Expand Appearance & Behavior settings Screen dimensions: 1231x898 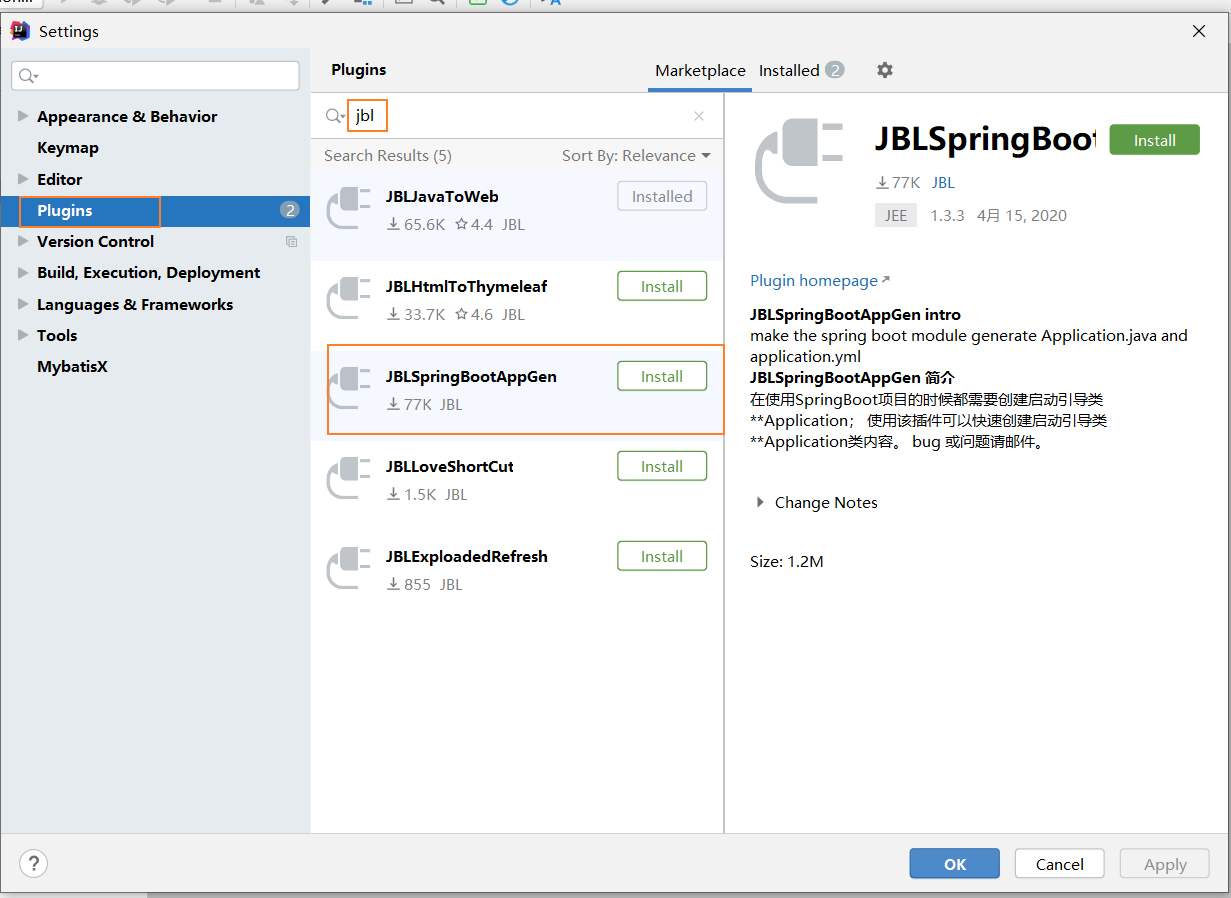click(x=23, y=116)
